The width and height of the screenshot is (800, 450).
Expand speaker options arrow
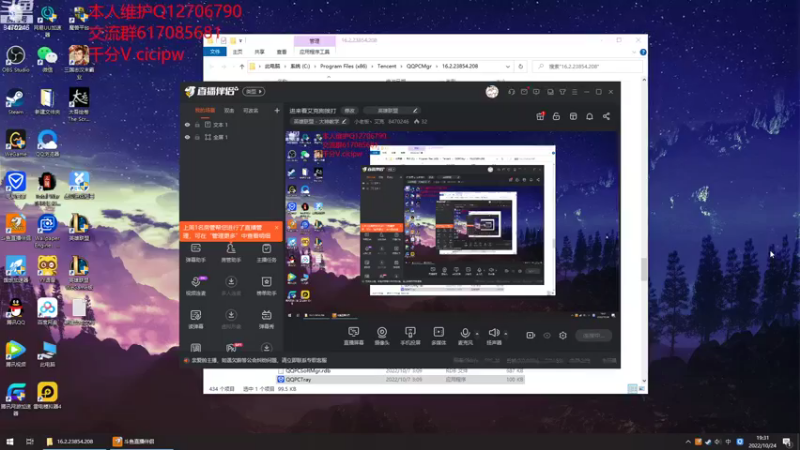tap(506, 334)
